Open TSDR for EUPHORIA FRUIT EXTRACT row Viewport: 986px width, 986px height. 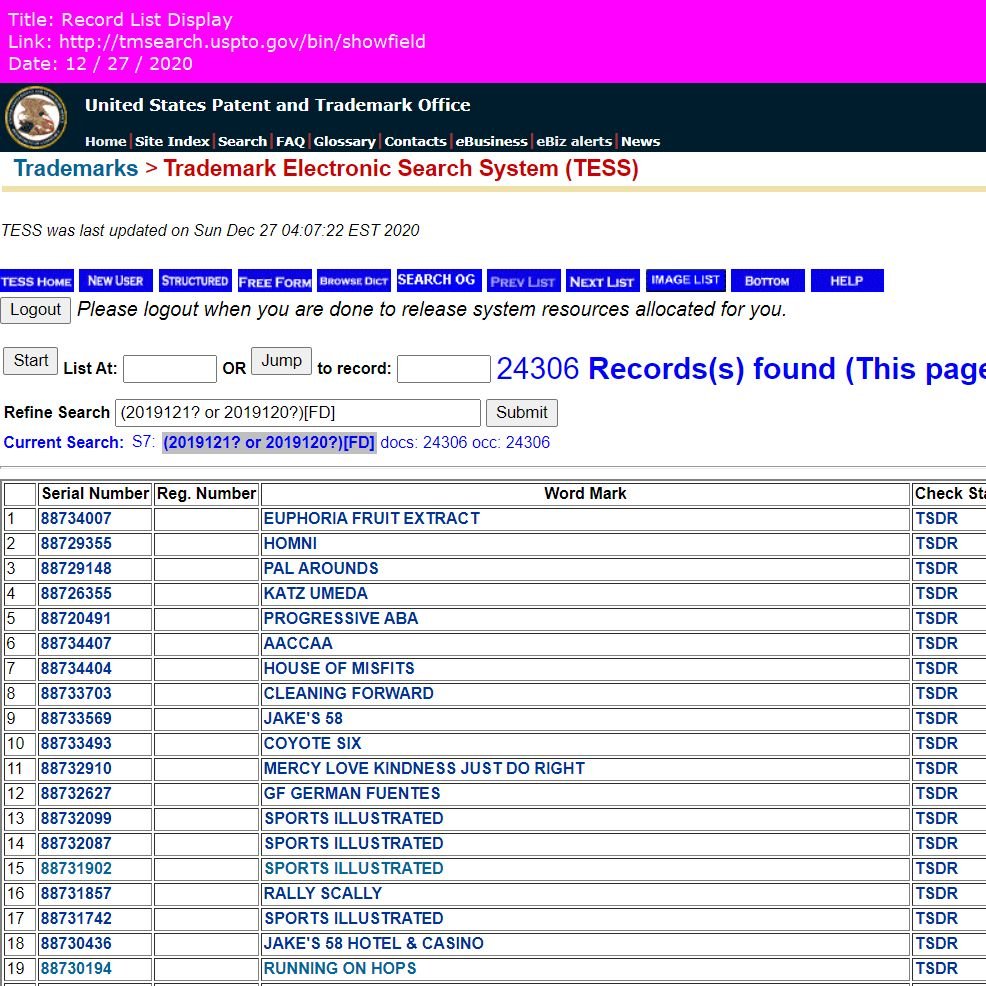coord(936,519)
